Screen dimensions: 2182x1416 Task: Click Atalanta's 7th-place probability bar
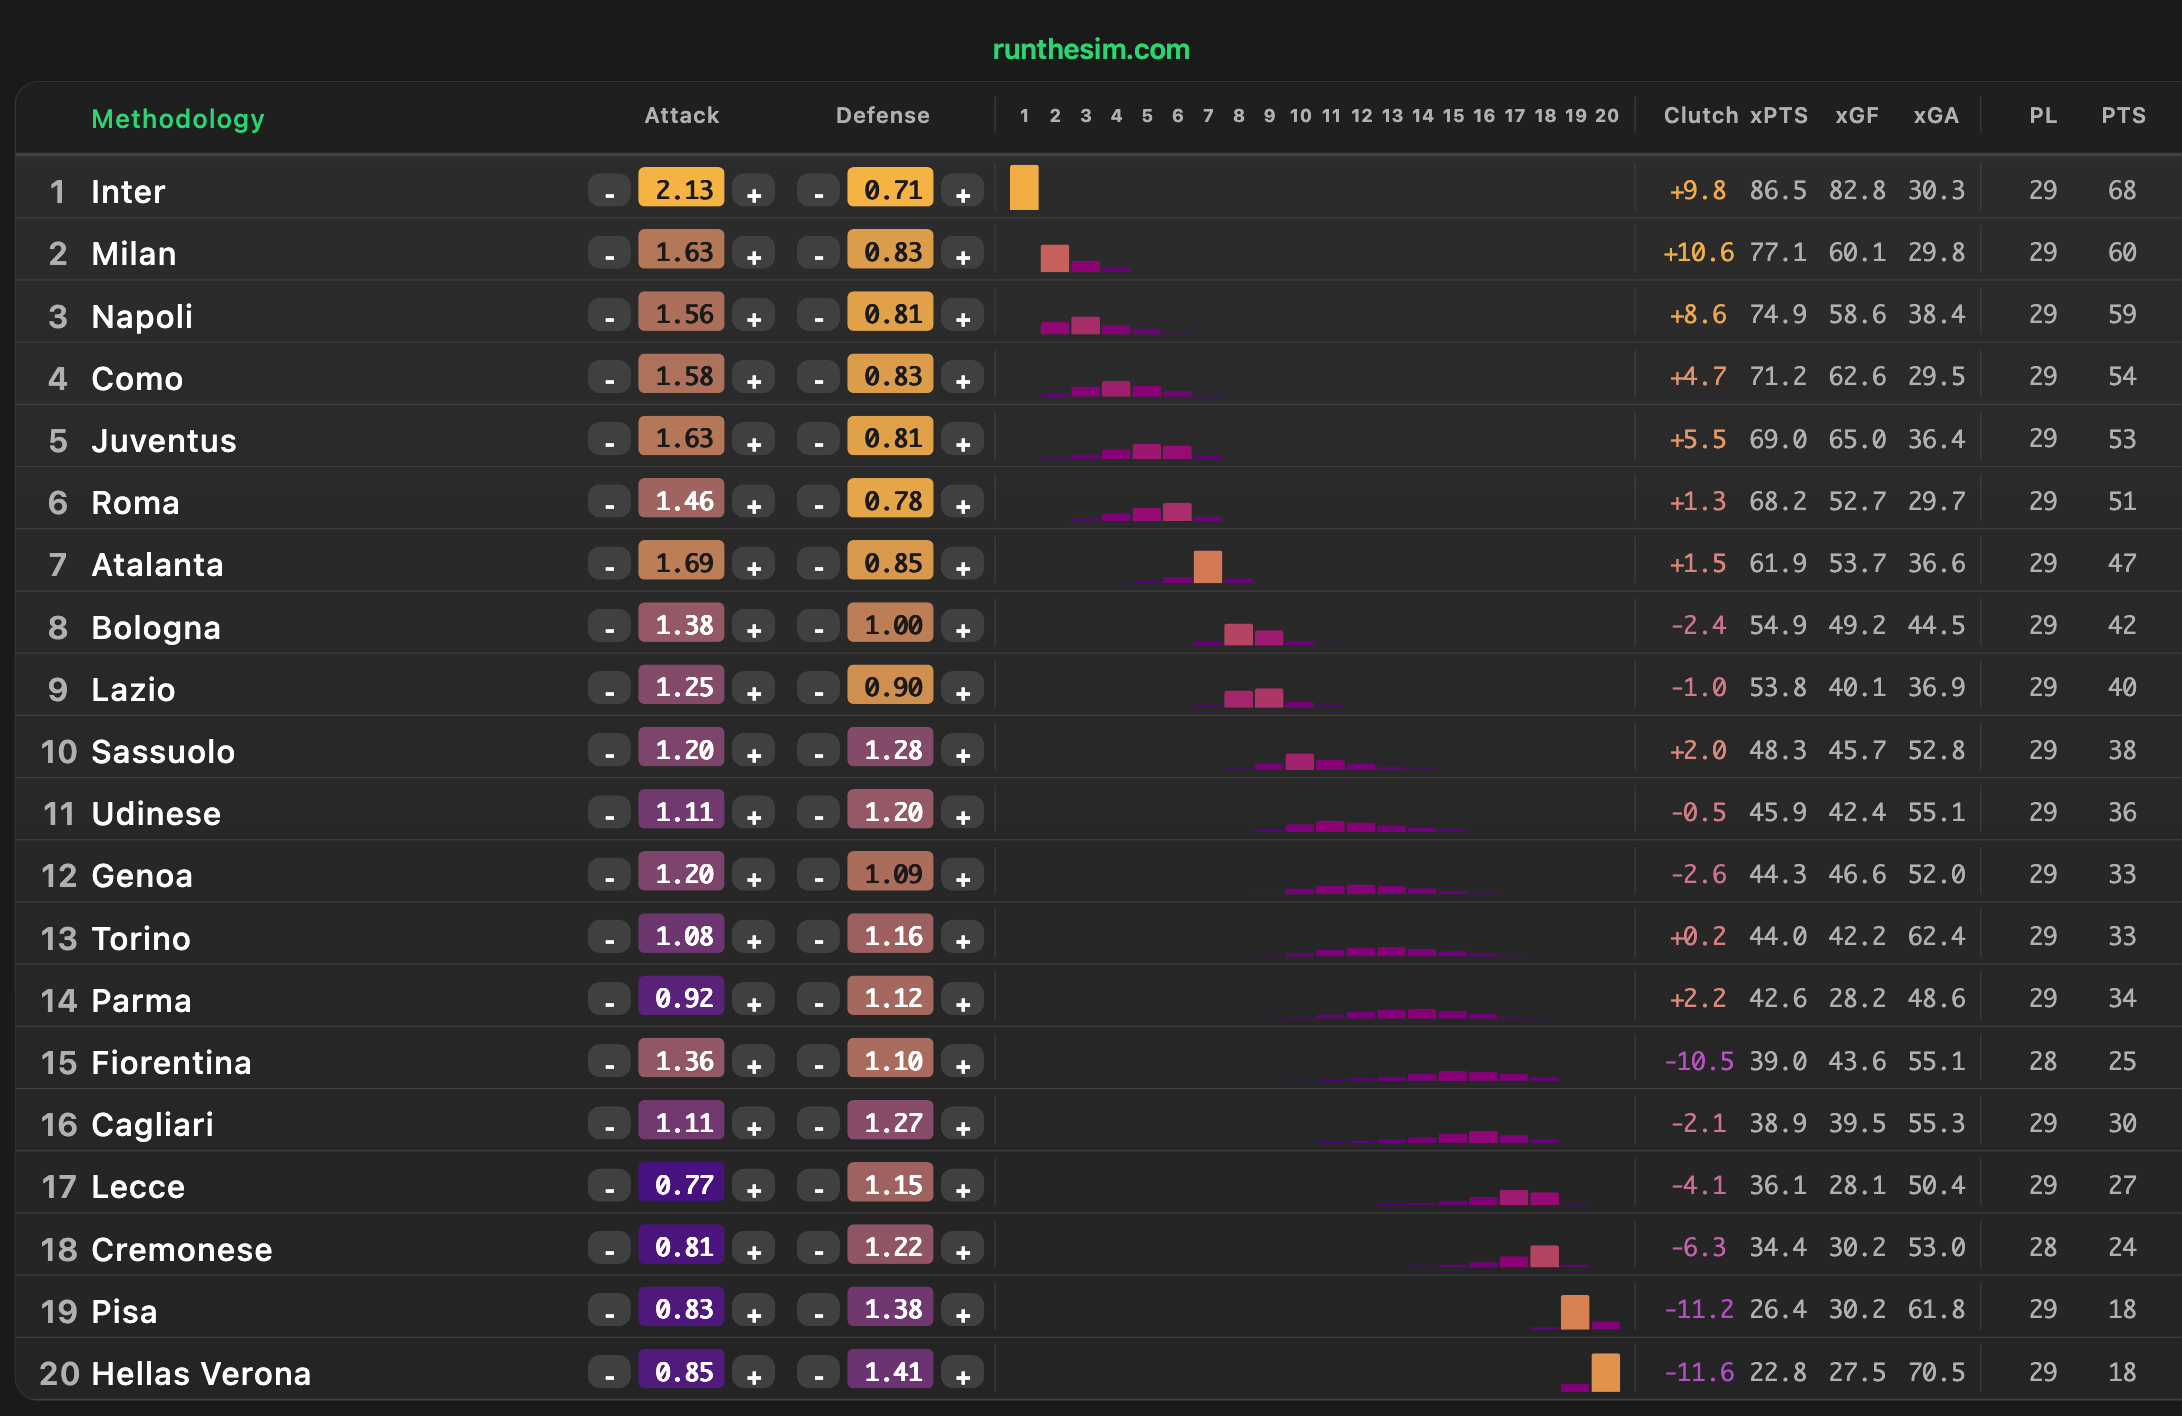[1207, 566]
